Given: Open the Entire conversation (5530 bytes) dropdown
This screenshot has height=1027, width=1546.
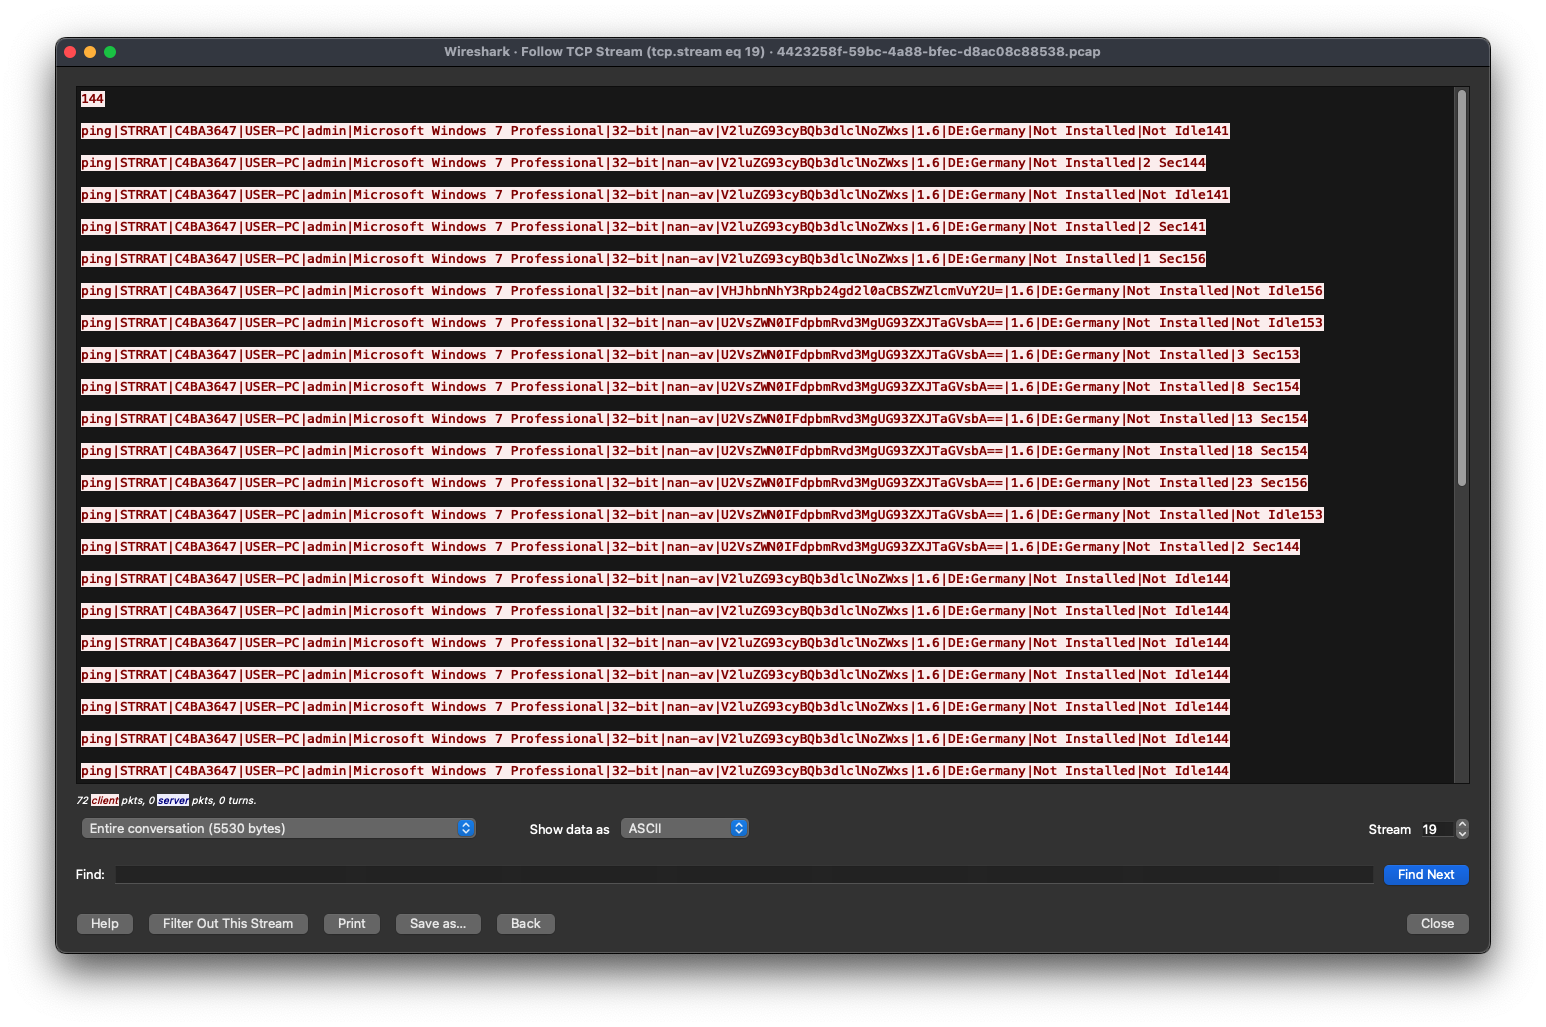Looking at the screenshot, I should (278, 829).
